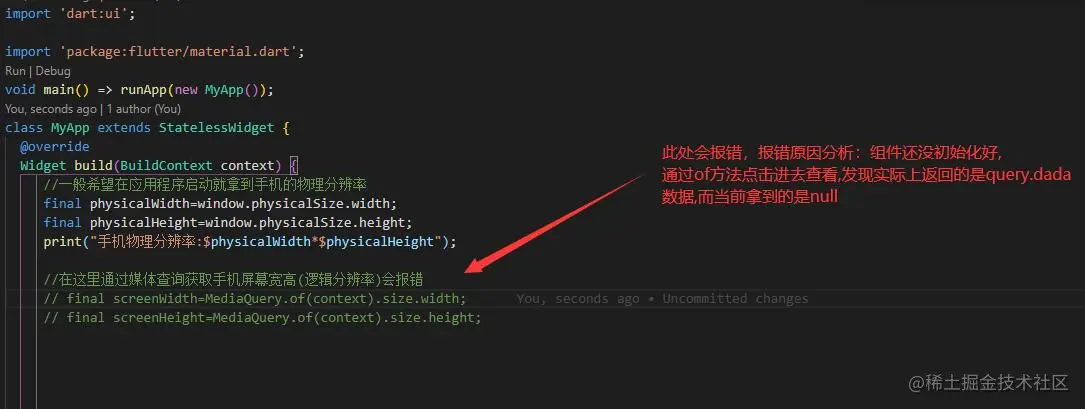Click 'You, seconds ago' above class MyApp

[x=51, y=109]
